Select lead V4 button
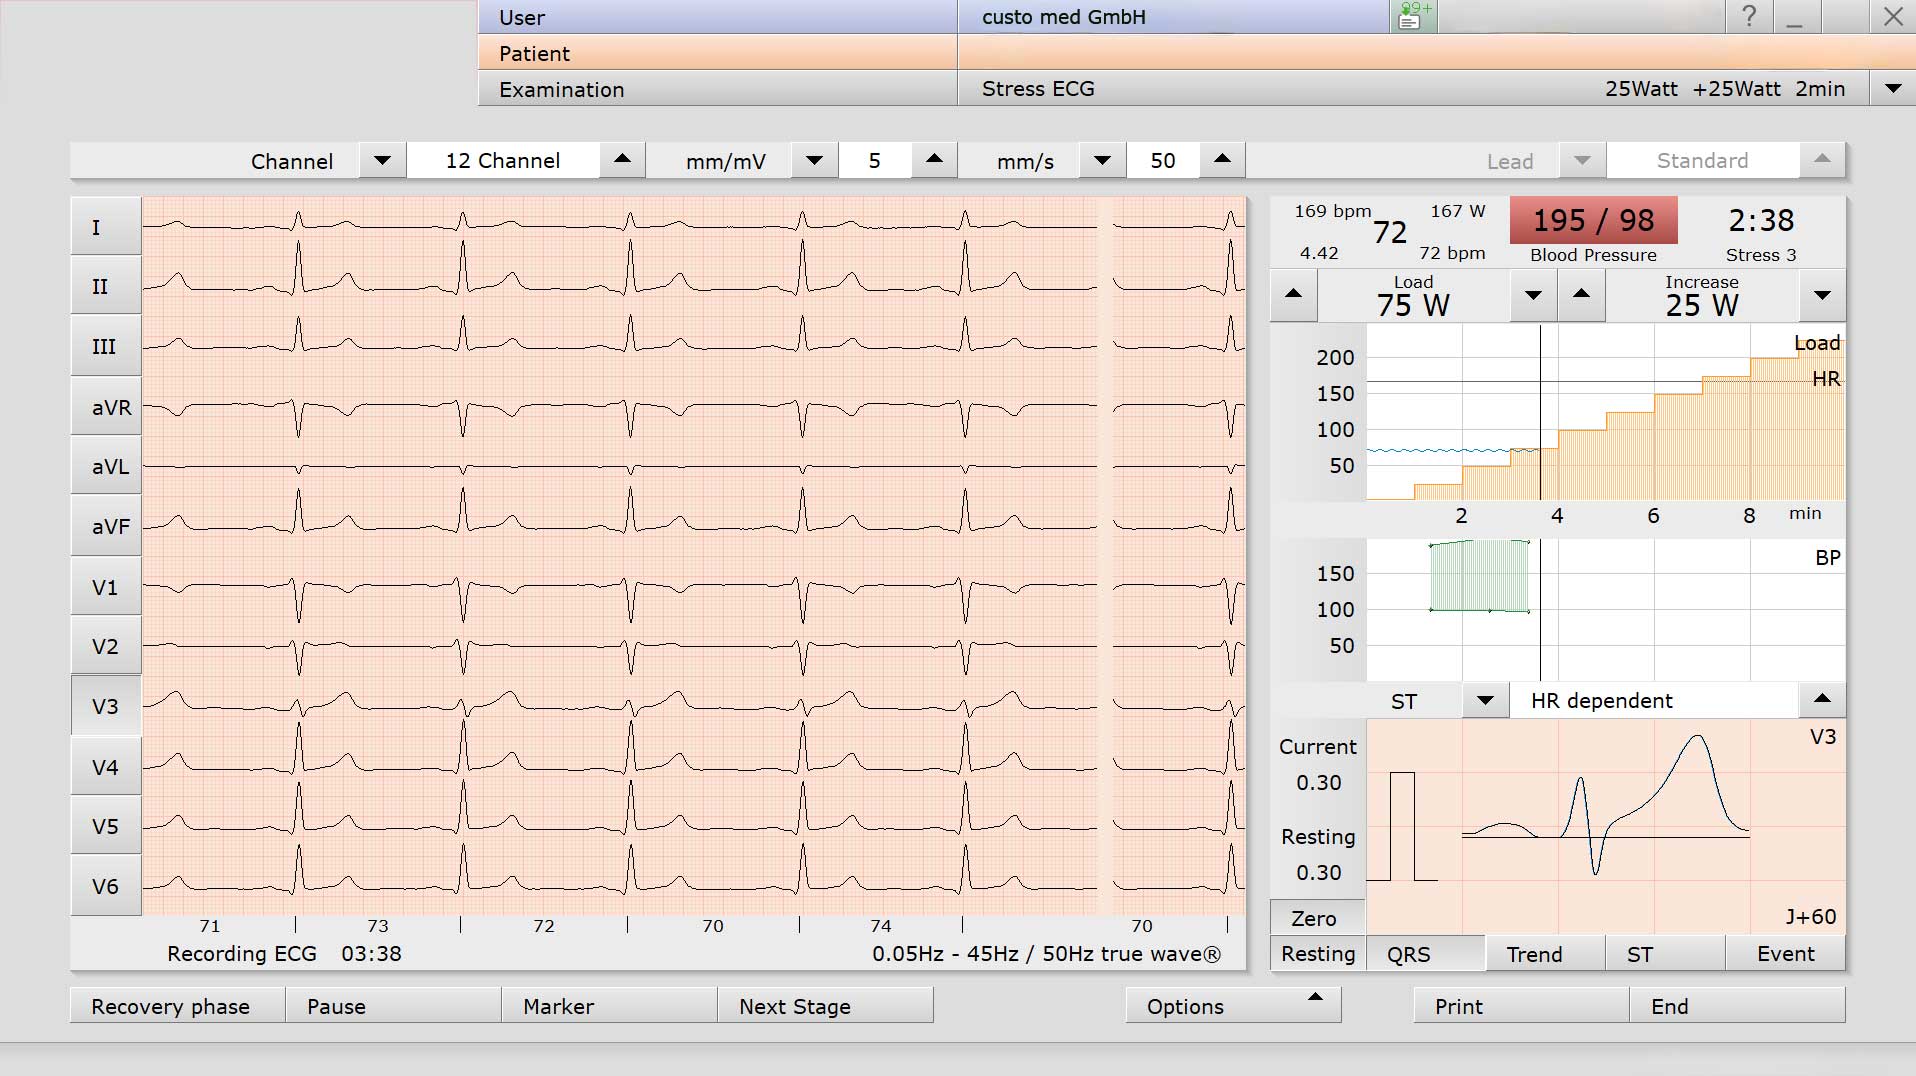This screenshot has width=1916, height=1076. tap(105, 767)
